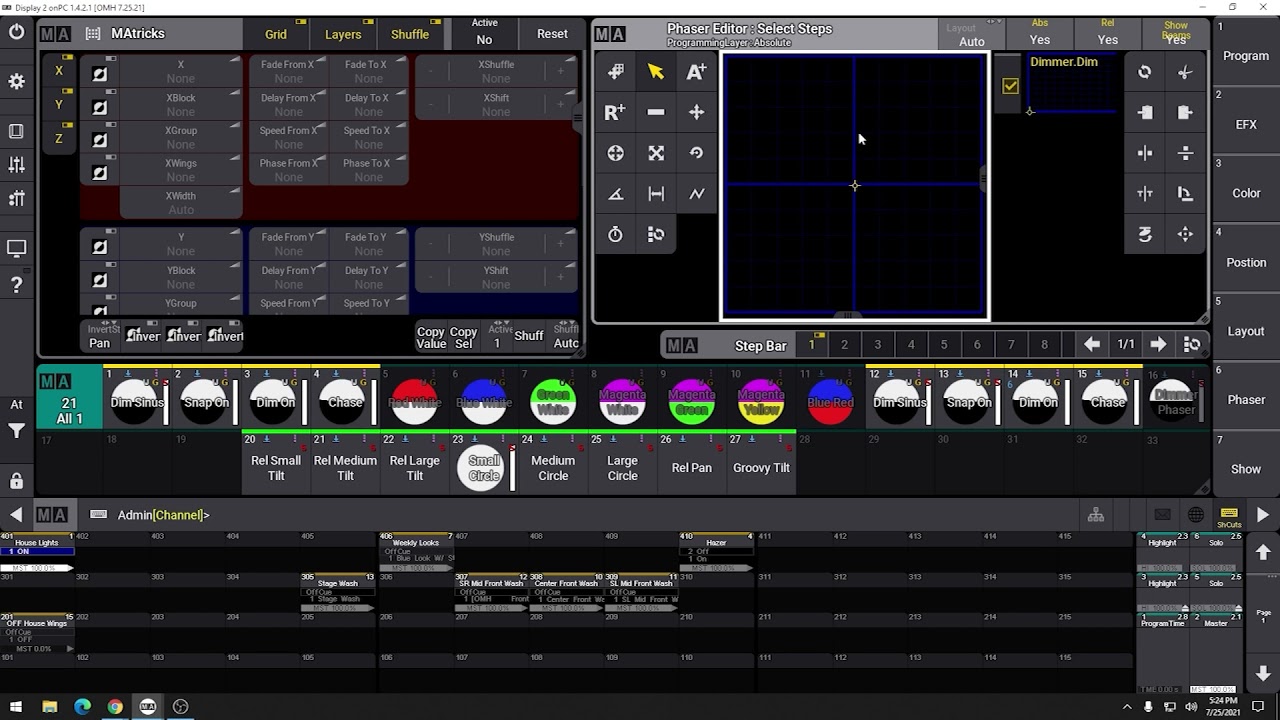Open the Color view in right sidebar

(x=1246, y=193)
